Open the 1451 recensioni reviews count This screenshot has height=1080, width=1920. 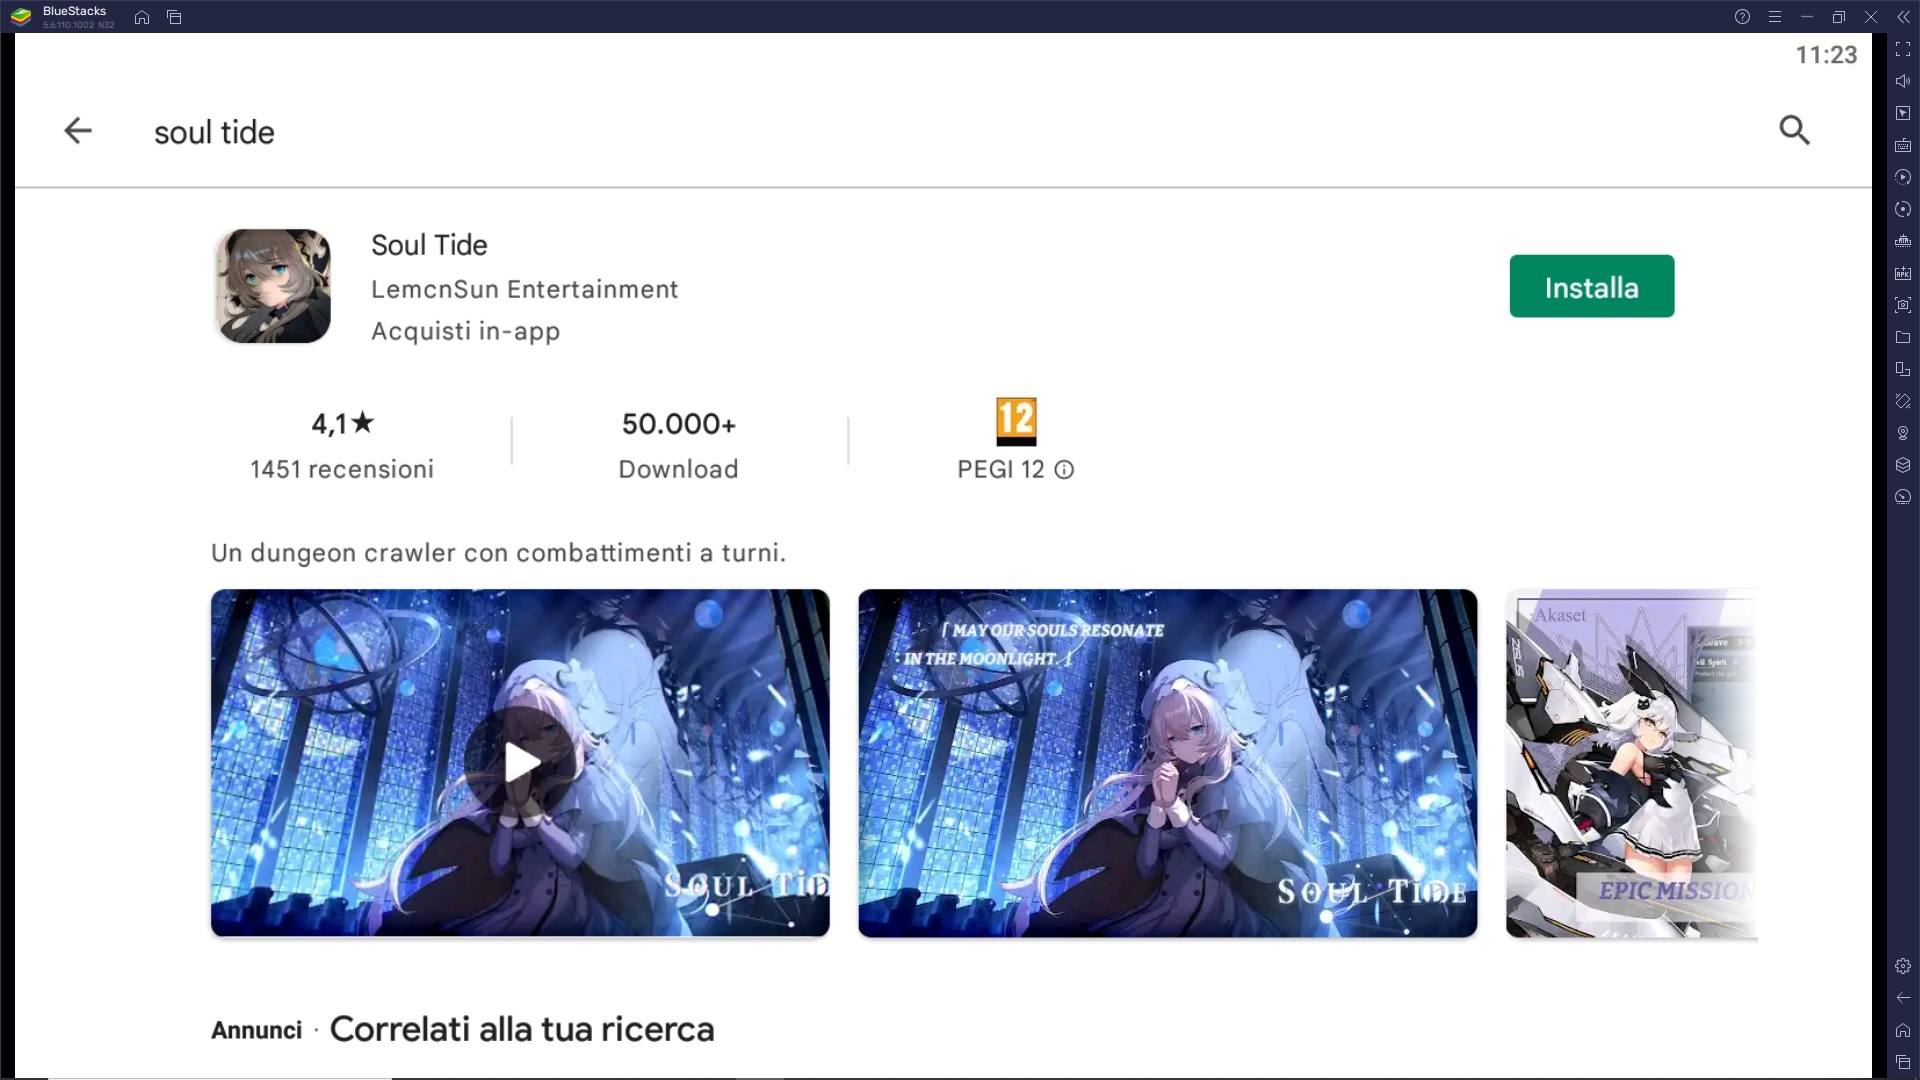[342, 470]
